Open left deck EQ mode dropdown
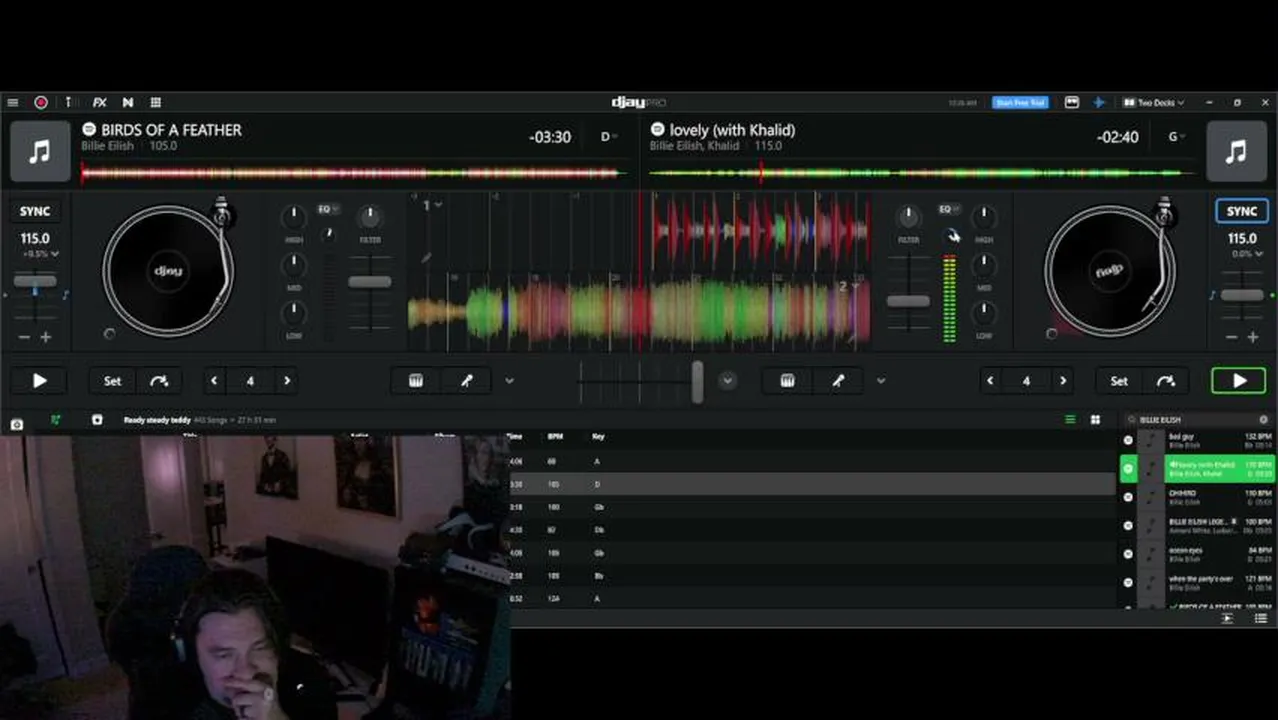The height and width of the screenshot is (720, 1278). tap(327, 209)
